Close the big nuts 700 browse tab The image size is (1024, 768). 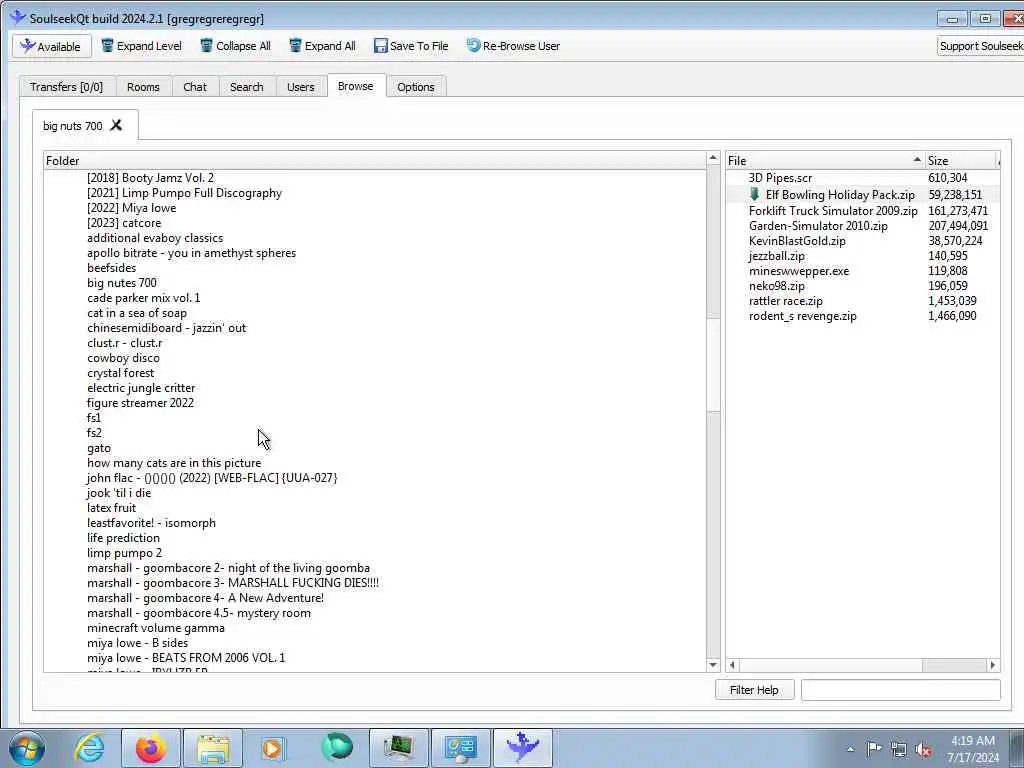116,125
